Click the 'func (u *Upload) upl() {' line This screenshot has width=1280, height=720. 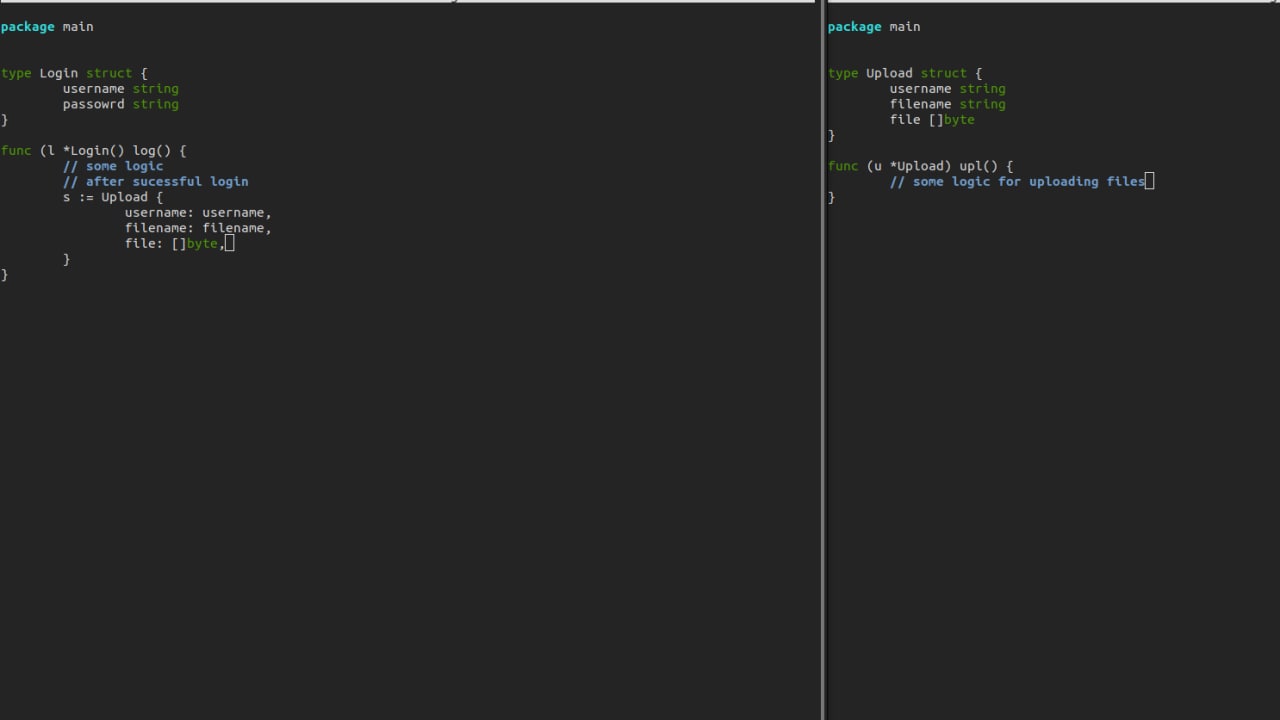pos(921,166)
